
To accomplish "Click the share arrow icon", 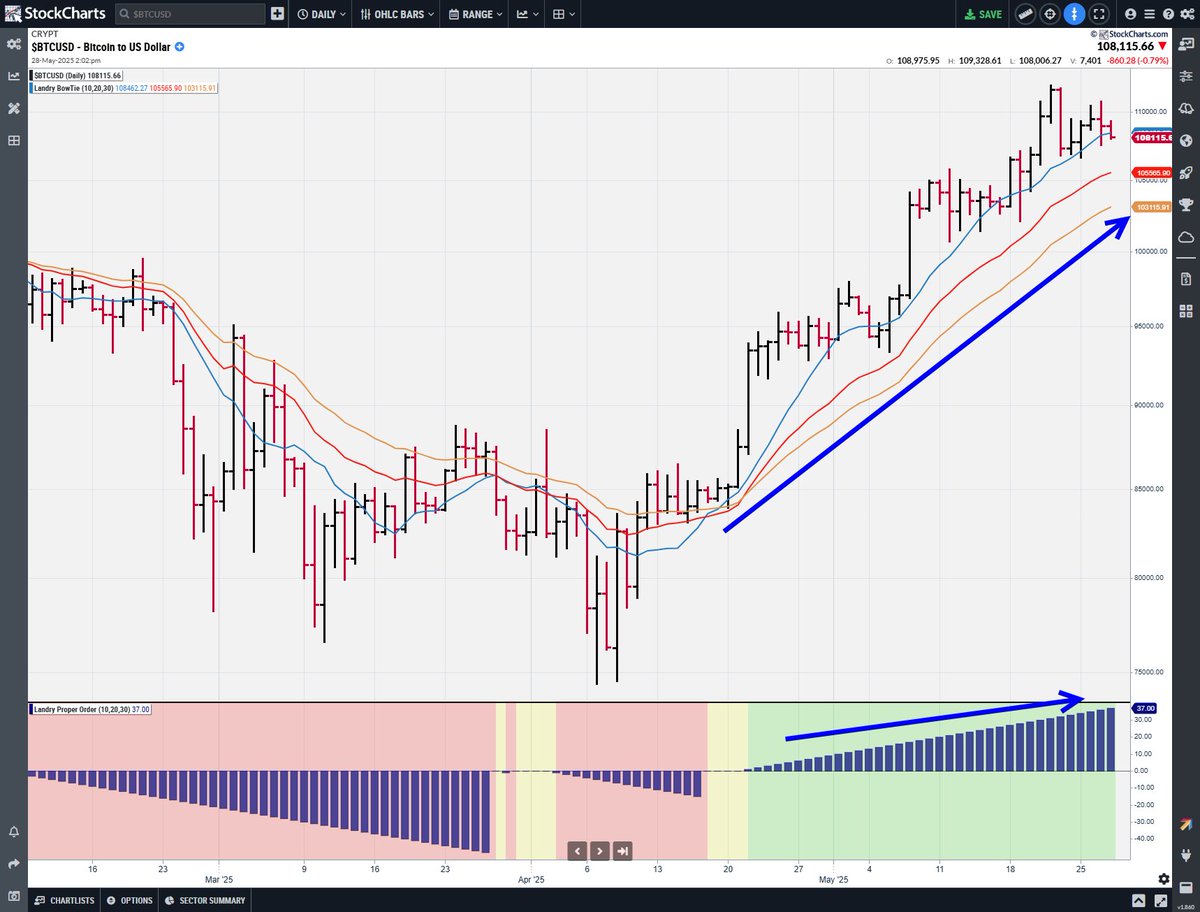I will (x=14, y=864).
